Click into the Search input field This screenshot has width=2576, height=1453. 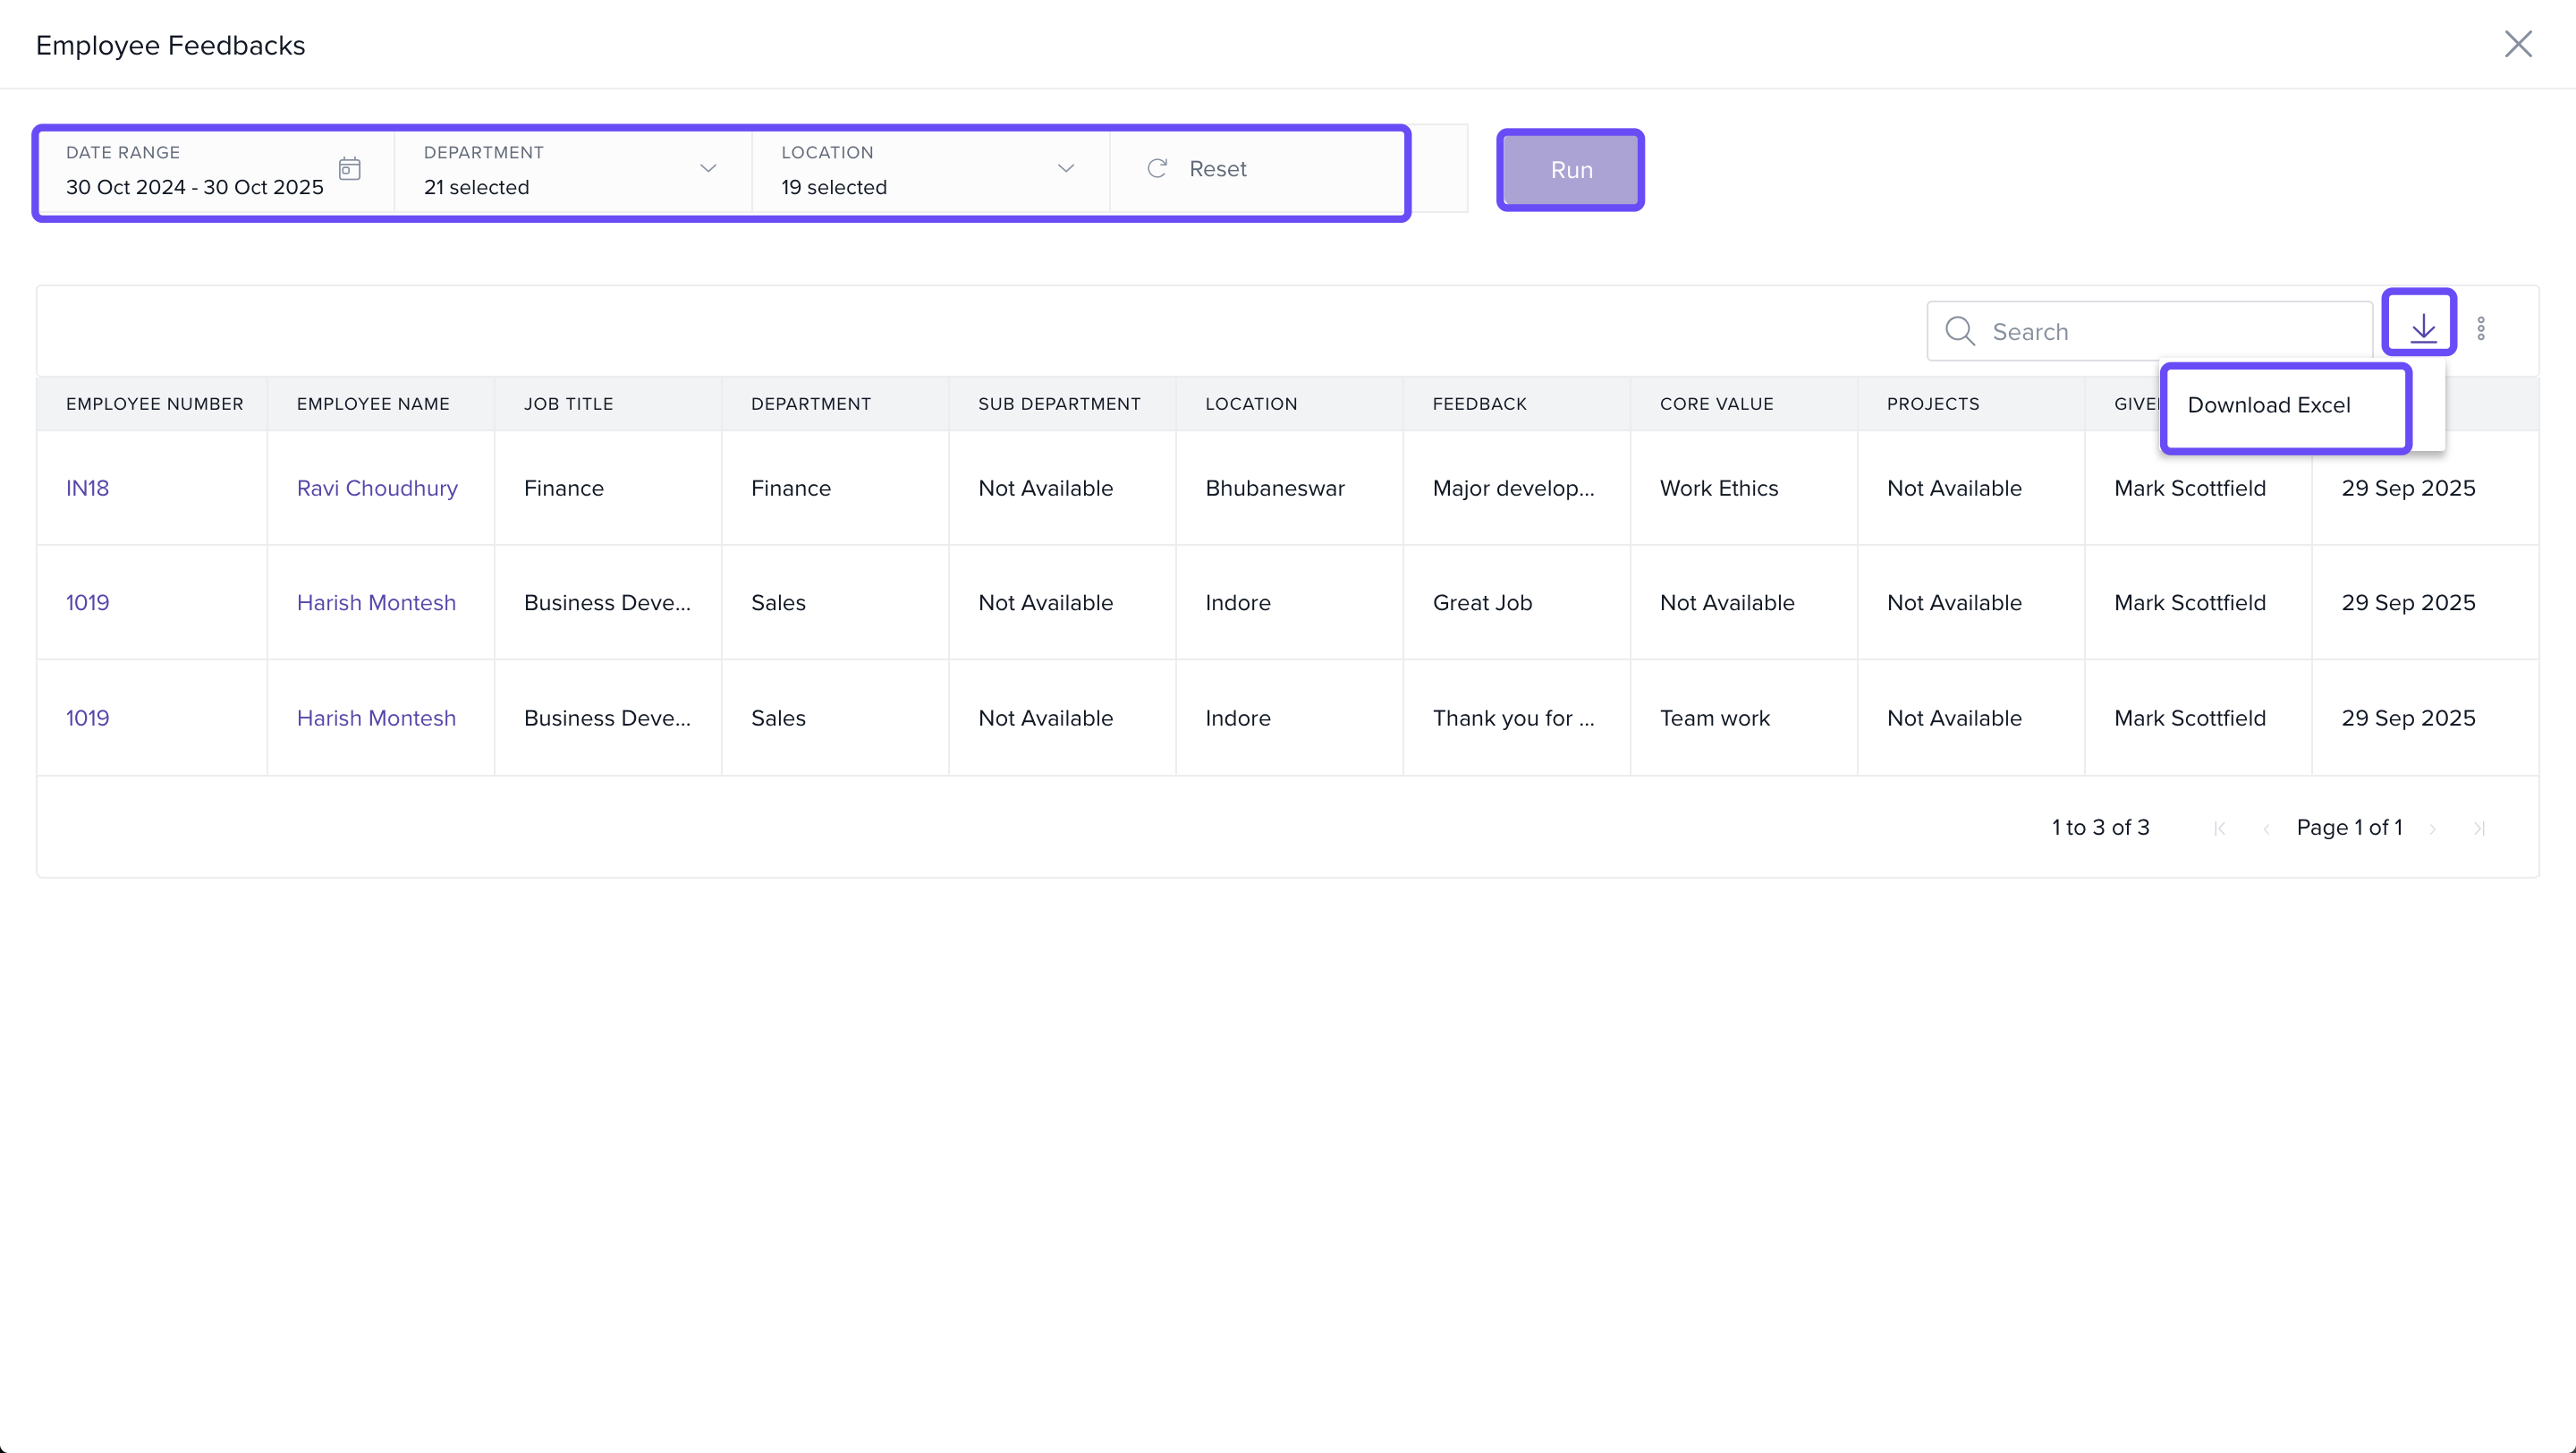[2170, 331]
